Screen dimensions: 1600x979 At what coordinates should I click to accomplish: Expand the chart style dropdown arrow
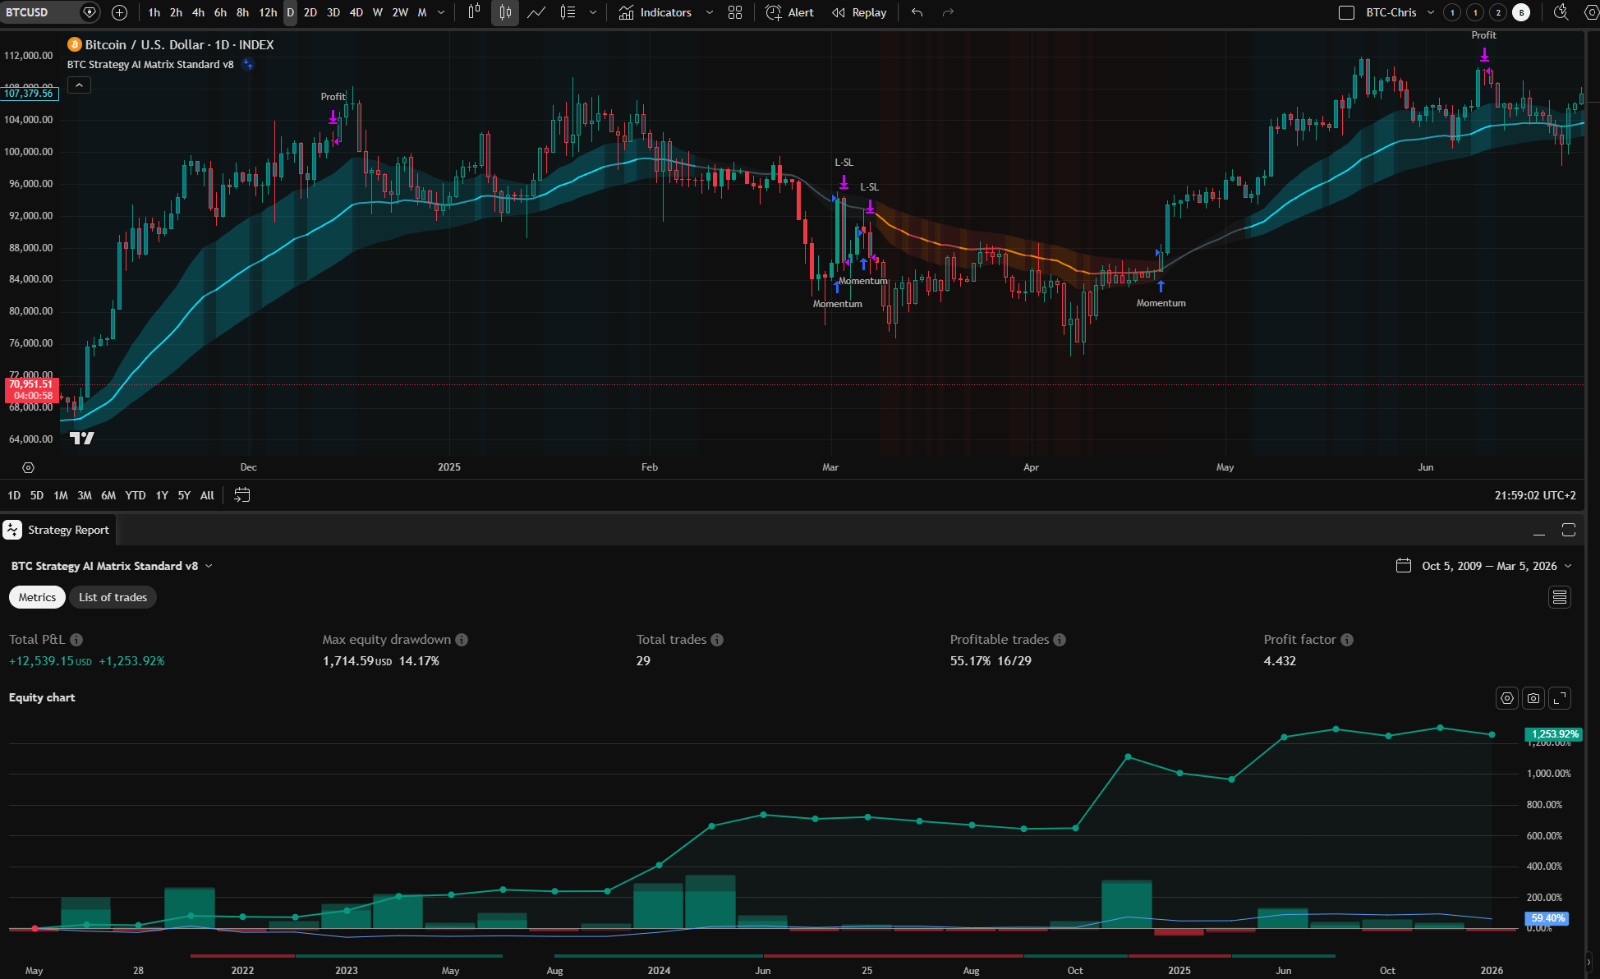593,13
